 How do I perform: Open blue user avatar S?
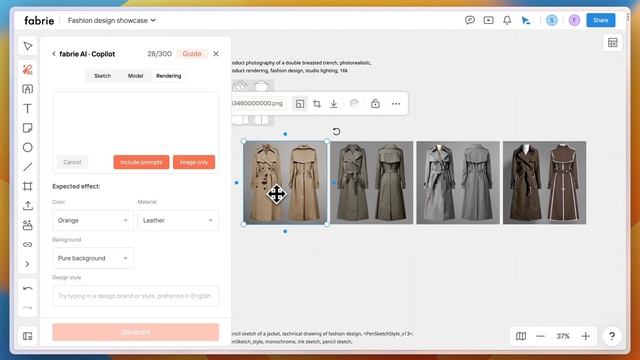[x=552, y=20]
